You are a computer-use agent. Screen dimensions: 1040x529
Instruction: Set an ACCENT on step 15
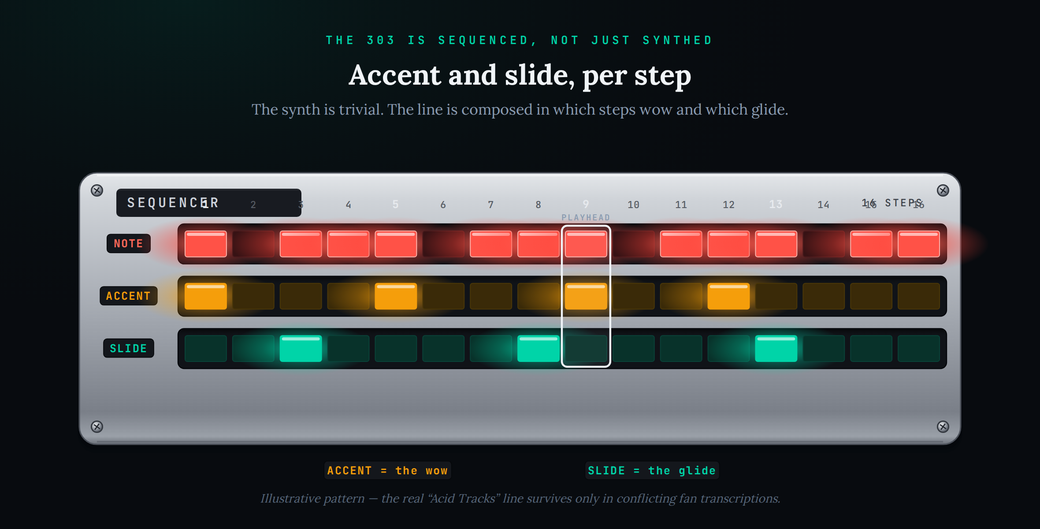pyautogui.click(x=871, y=296)
